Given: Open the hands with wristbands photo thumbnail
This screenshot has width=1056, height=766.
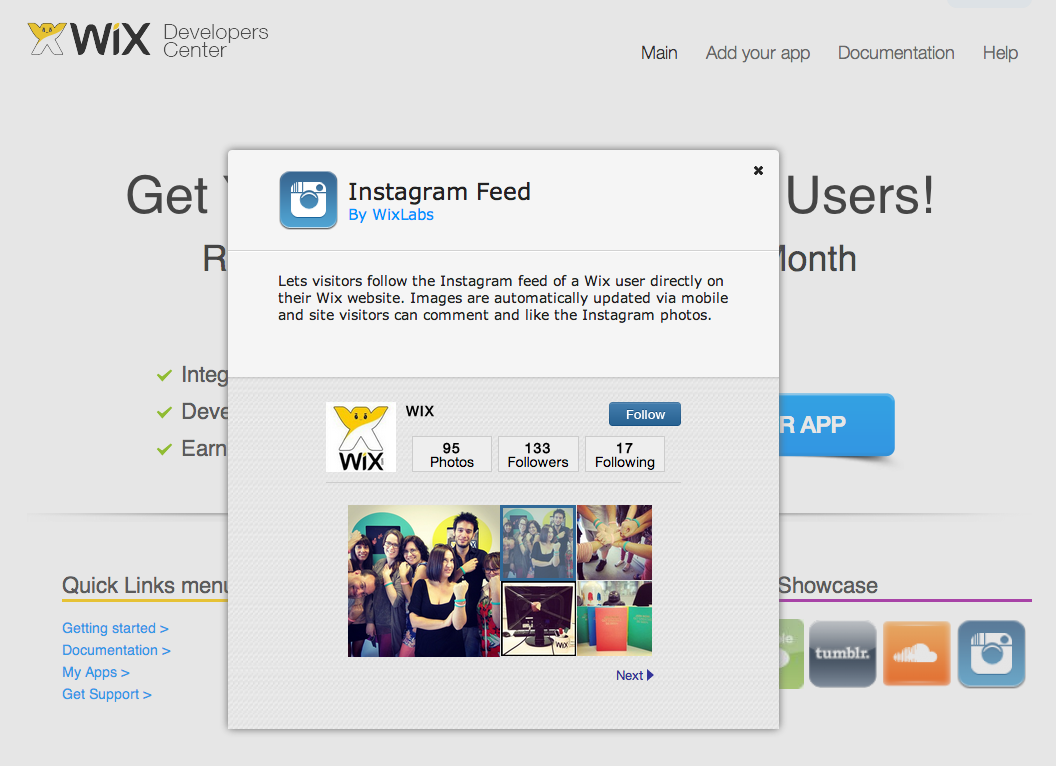Looking at the screenshot, I should click(x=614, y=543).
